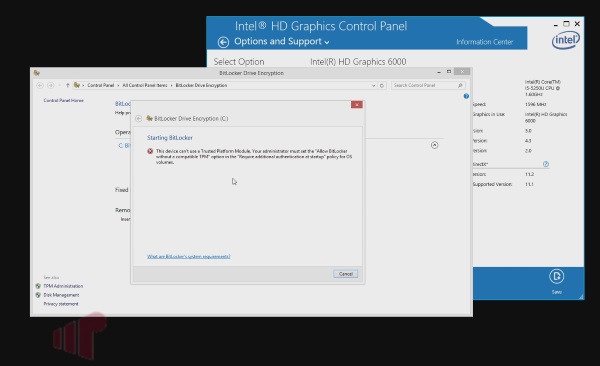Screen dimensions: 600x366
Task: Maximize the Intel Graphics Control Panel
Action: point(566,24)
